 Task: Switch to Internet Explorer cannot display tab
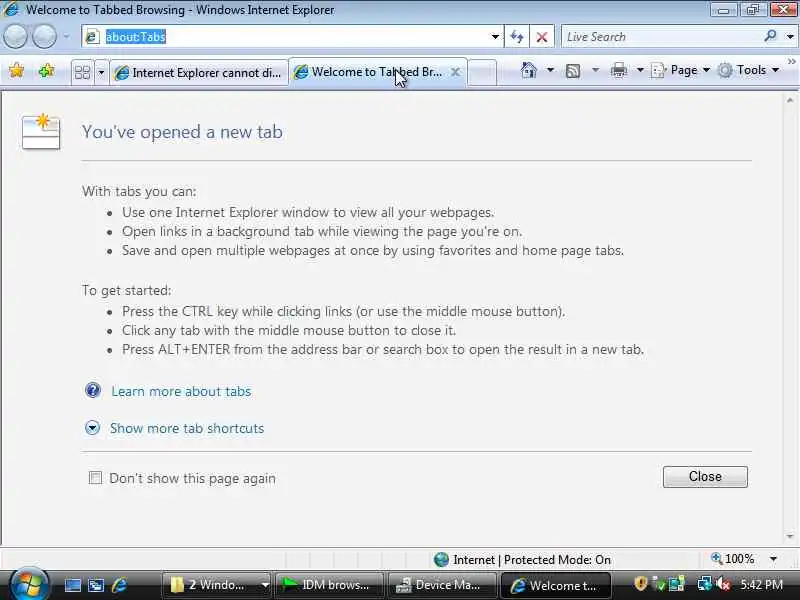click(199, 72)
